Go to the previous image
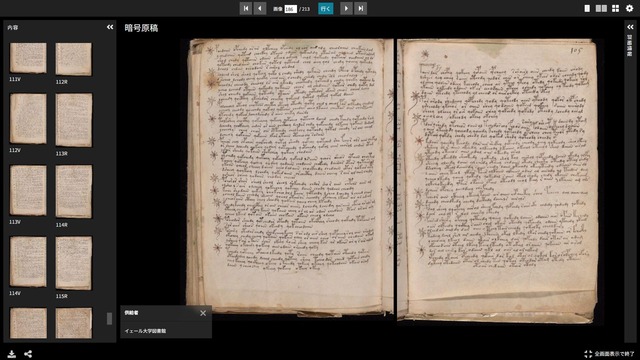This screenshot has height=360, width=640. pos(260,9)
